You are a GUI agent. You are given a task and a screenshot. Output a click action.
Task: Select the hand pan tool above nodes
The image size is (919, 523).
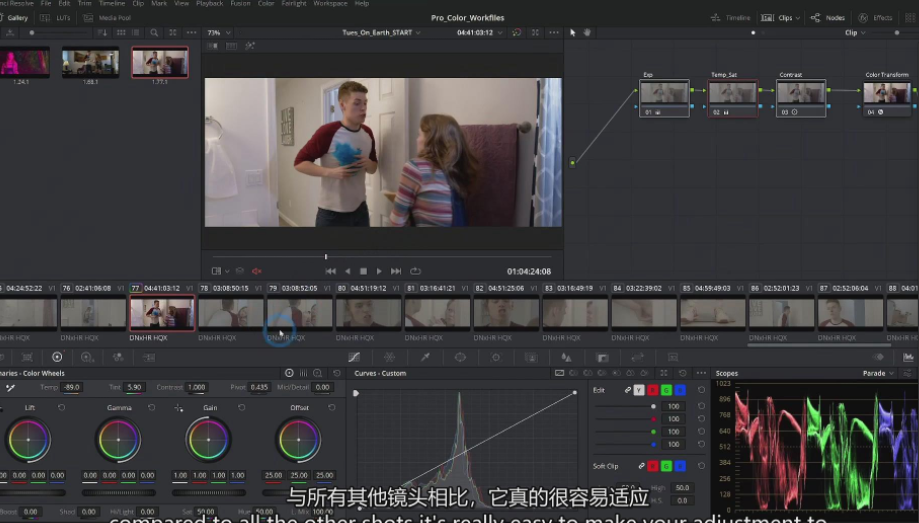(x=587, y=33)
